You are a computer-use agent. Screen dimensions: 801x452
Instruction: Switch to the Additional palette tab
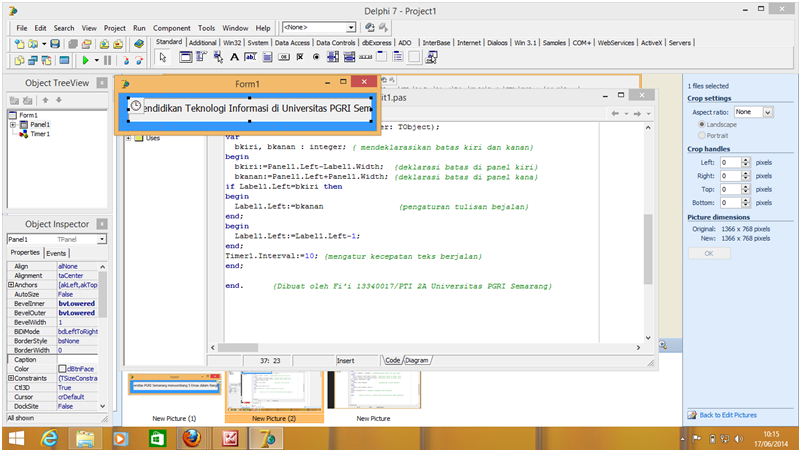click(x=203, y=43)
